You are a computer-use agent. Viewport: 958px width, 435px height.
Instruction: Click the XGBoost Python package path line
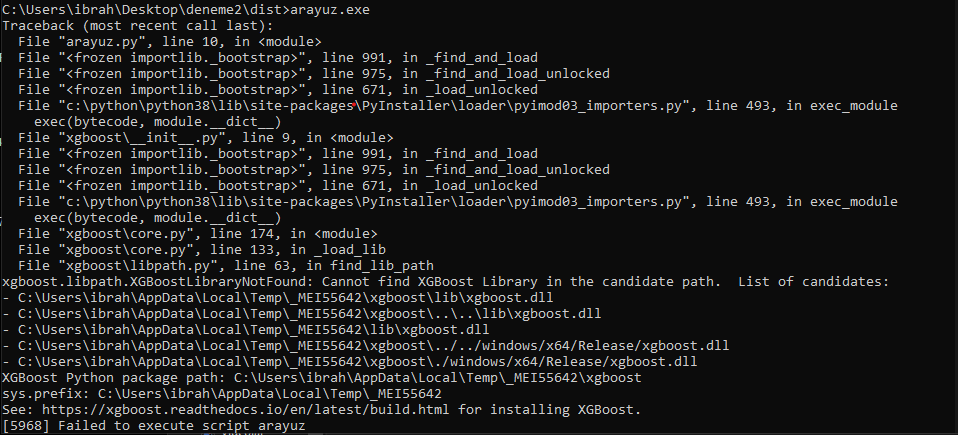322,377
